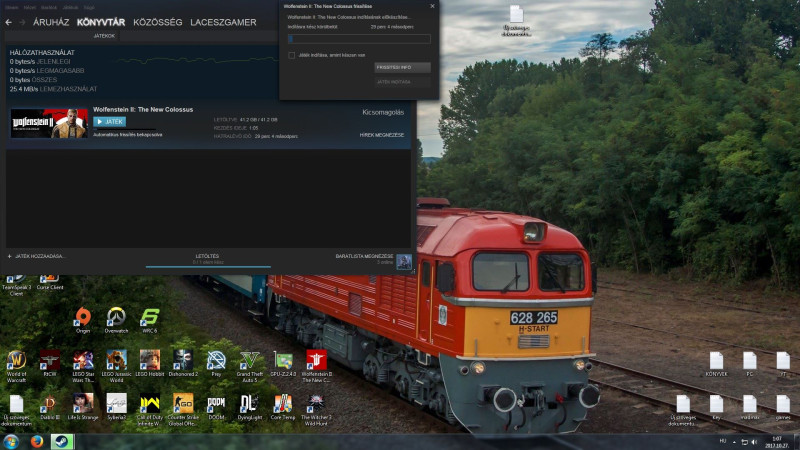Image resolution: width=800 pixels, height=450 pixels.
Task: Select the KÖNYVEK text file on desktop
Action: (716, 364)
